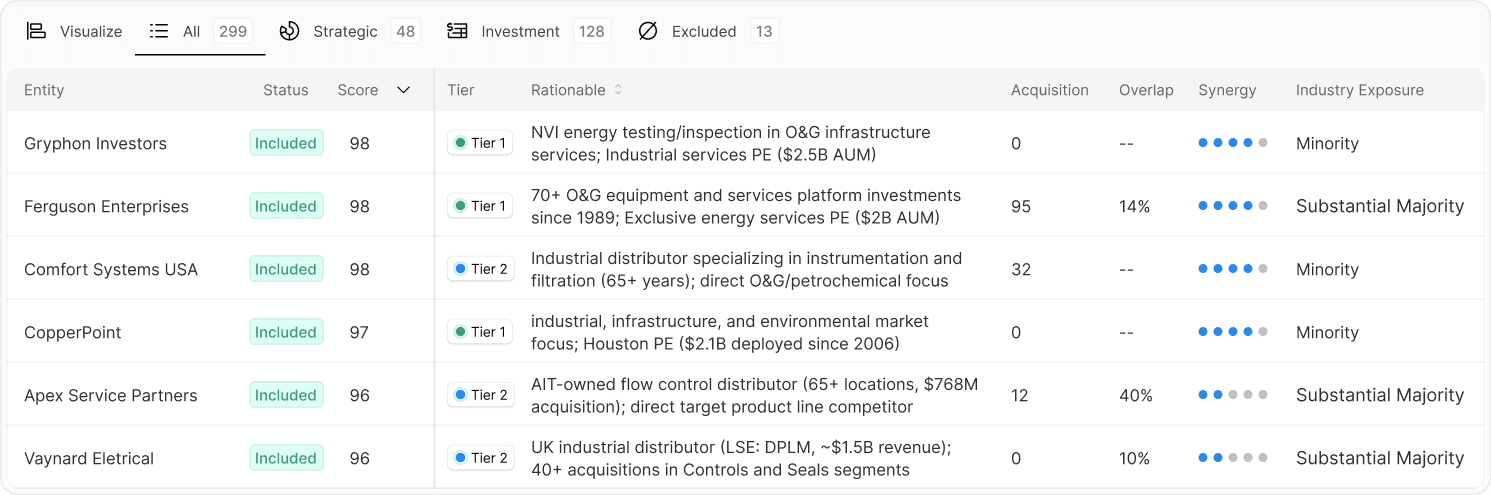Switch to the Excluded tab
Viewport: 1491px width, 495px height.
click(x=704, y=31)
